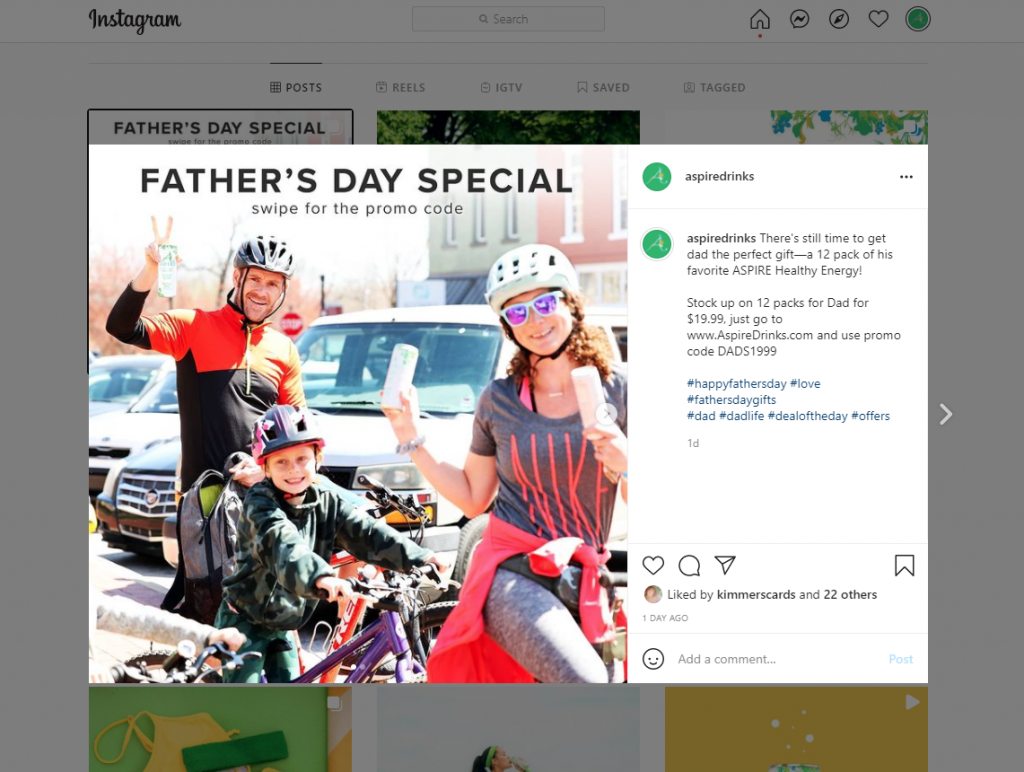Open the three-dot post options menu
The image size is (1024, 772).
click(906, 177)
